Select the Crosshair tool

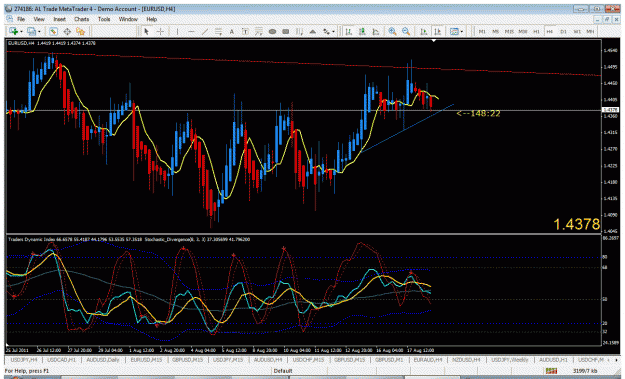click(x=160, y=31)
